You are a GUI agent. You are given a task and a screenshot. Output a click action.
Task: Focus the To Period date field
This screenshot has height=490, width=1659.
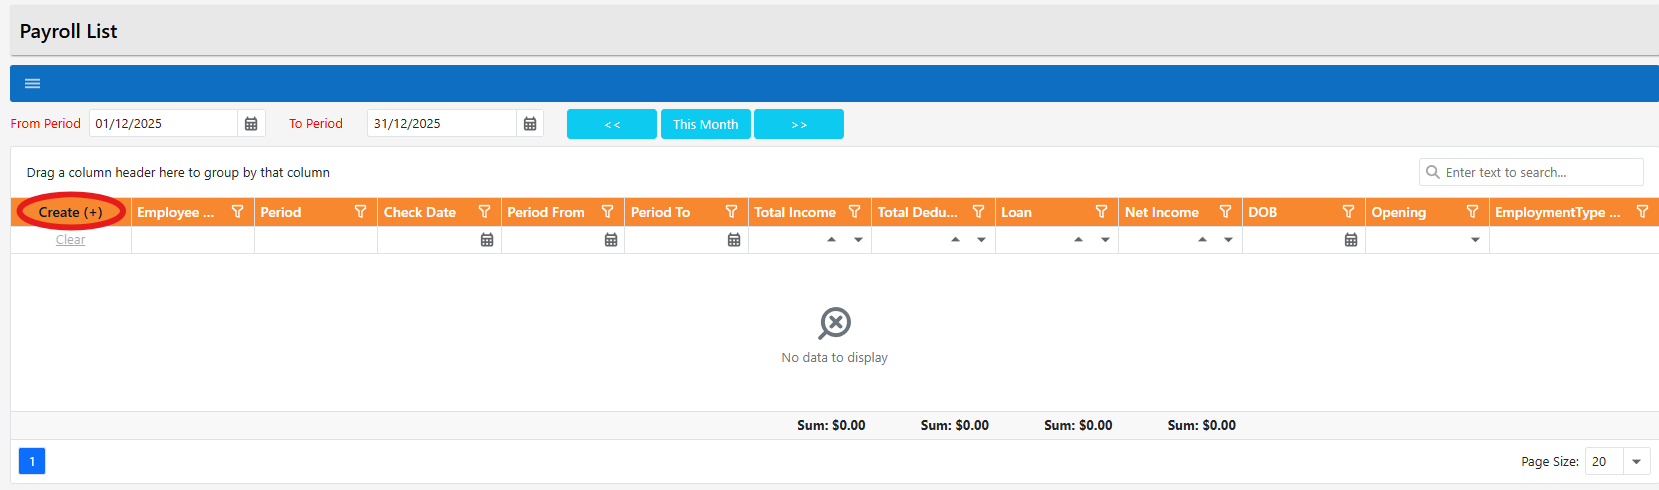click(x=441, y=124)
